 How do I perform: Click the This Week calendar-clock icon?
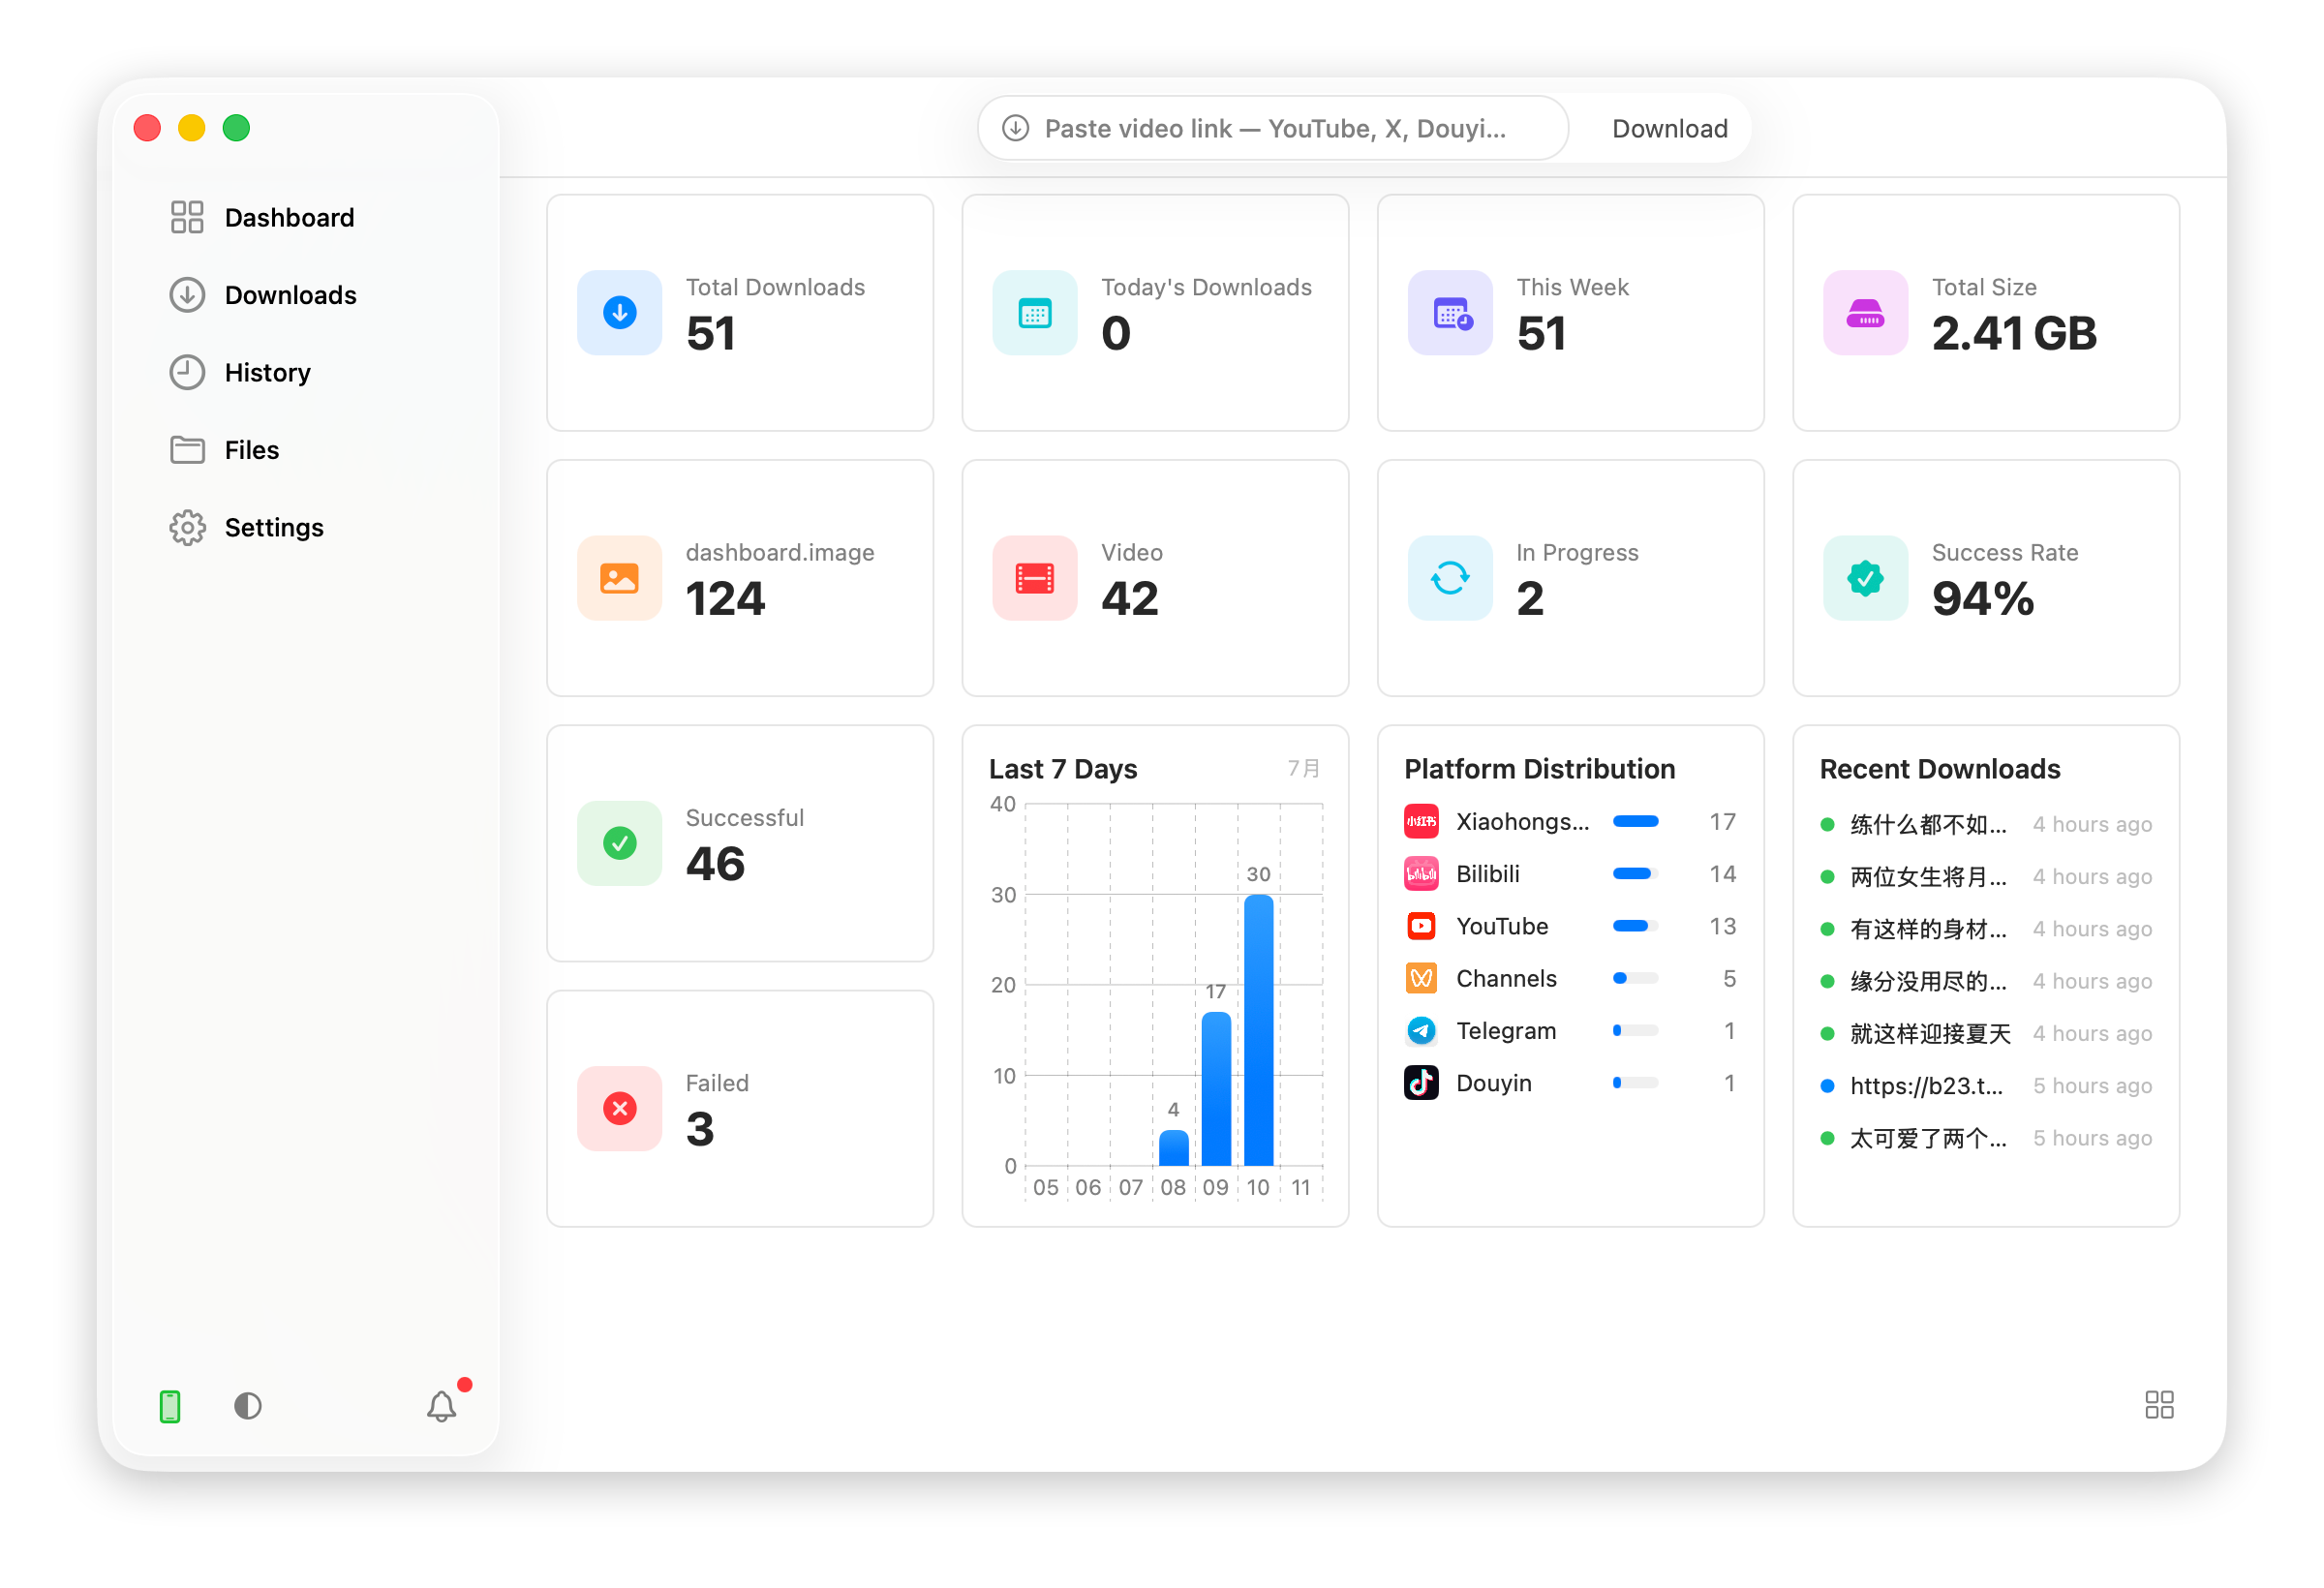point(1450,313)
